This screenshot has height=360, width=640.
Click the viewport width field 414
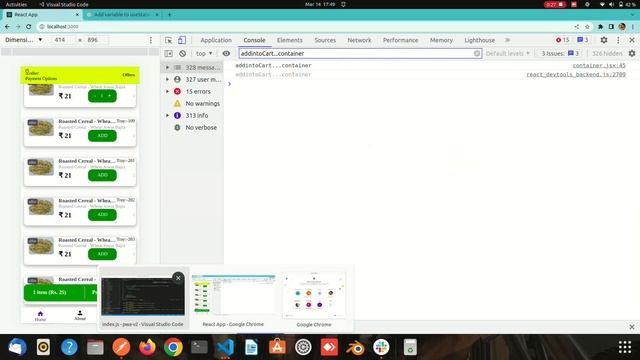pyautogui.click(x=60, y=40)
